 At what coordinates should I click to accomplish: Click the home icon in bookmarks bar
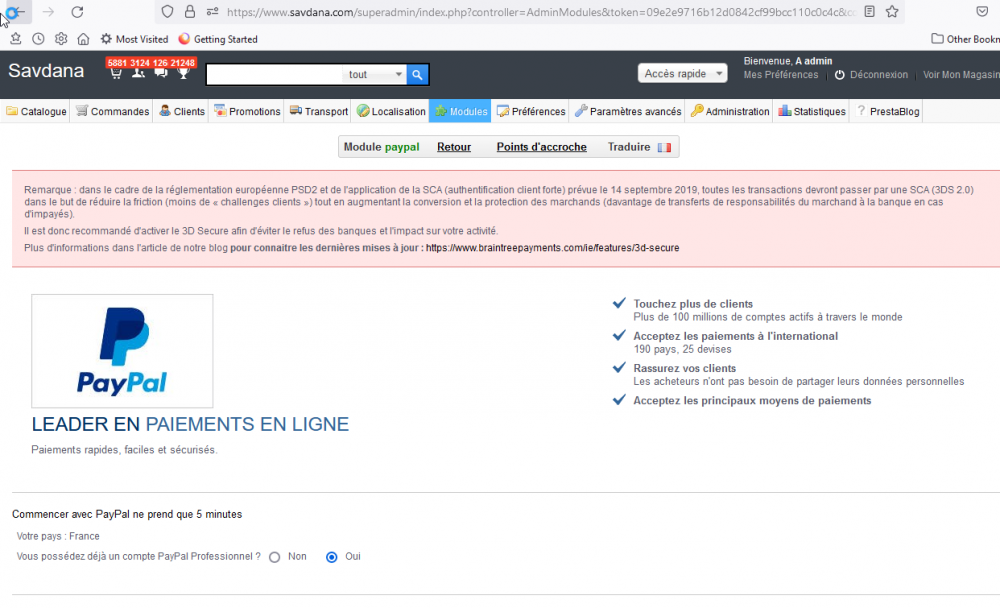click(x=83, y=39)
